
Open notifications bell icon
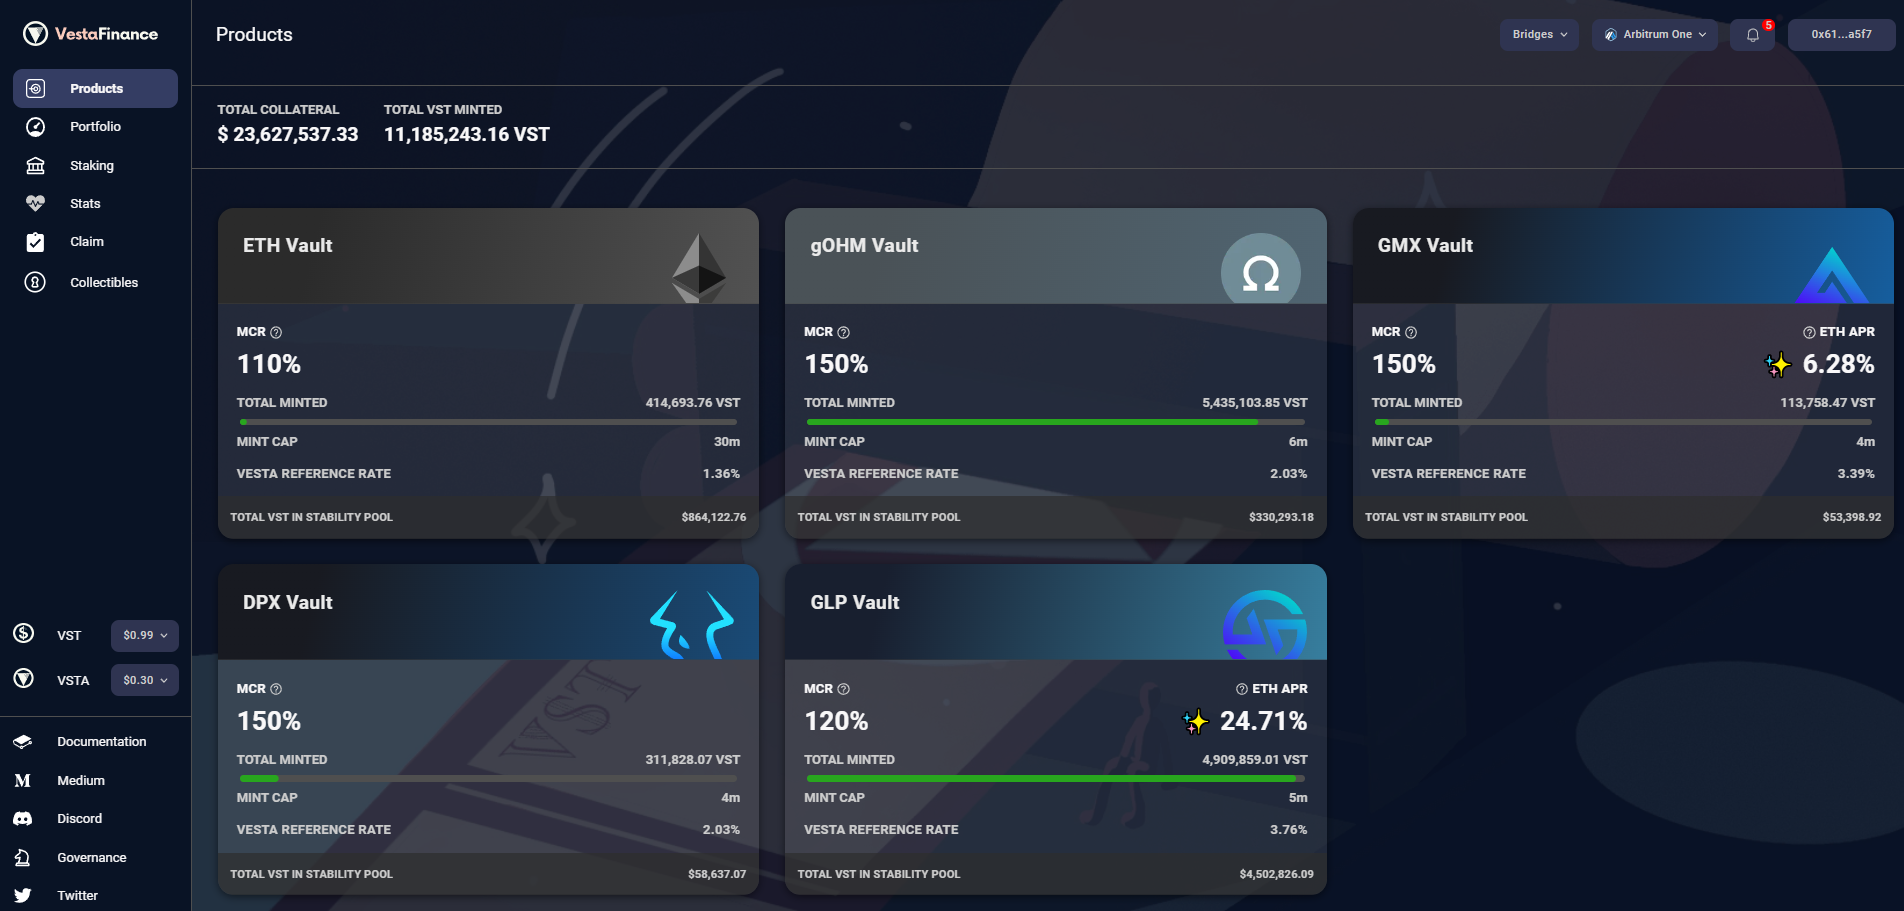click(x=1753, y=35)
